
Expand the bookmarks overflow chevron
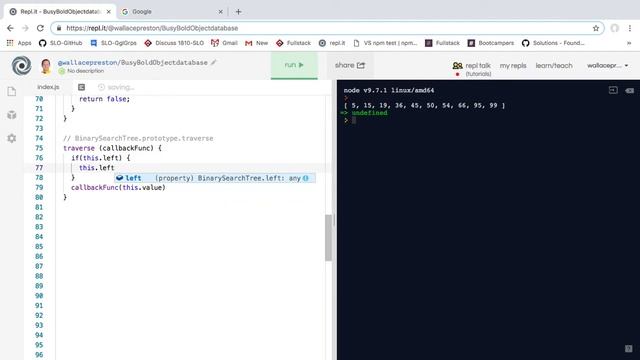(629, 43)
